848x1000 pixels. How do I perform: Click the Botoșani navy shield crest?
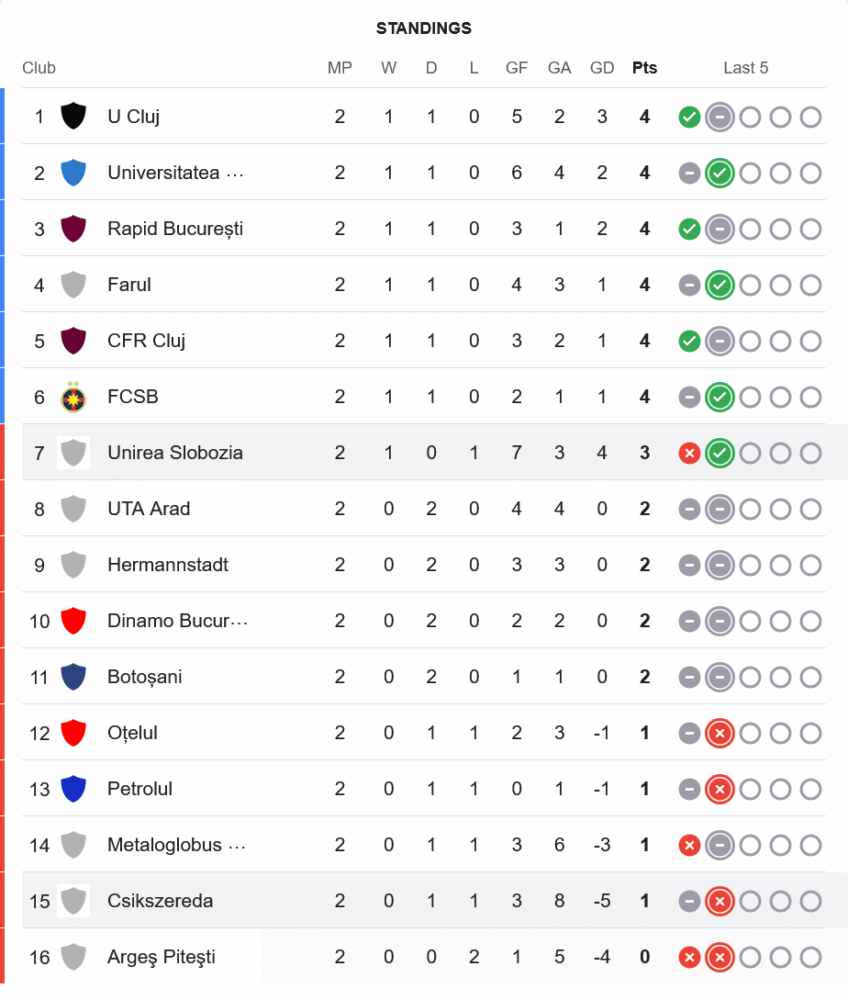coord(73,677)
